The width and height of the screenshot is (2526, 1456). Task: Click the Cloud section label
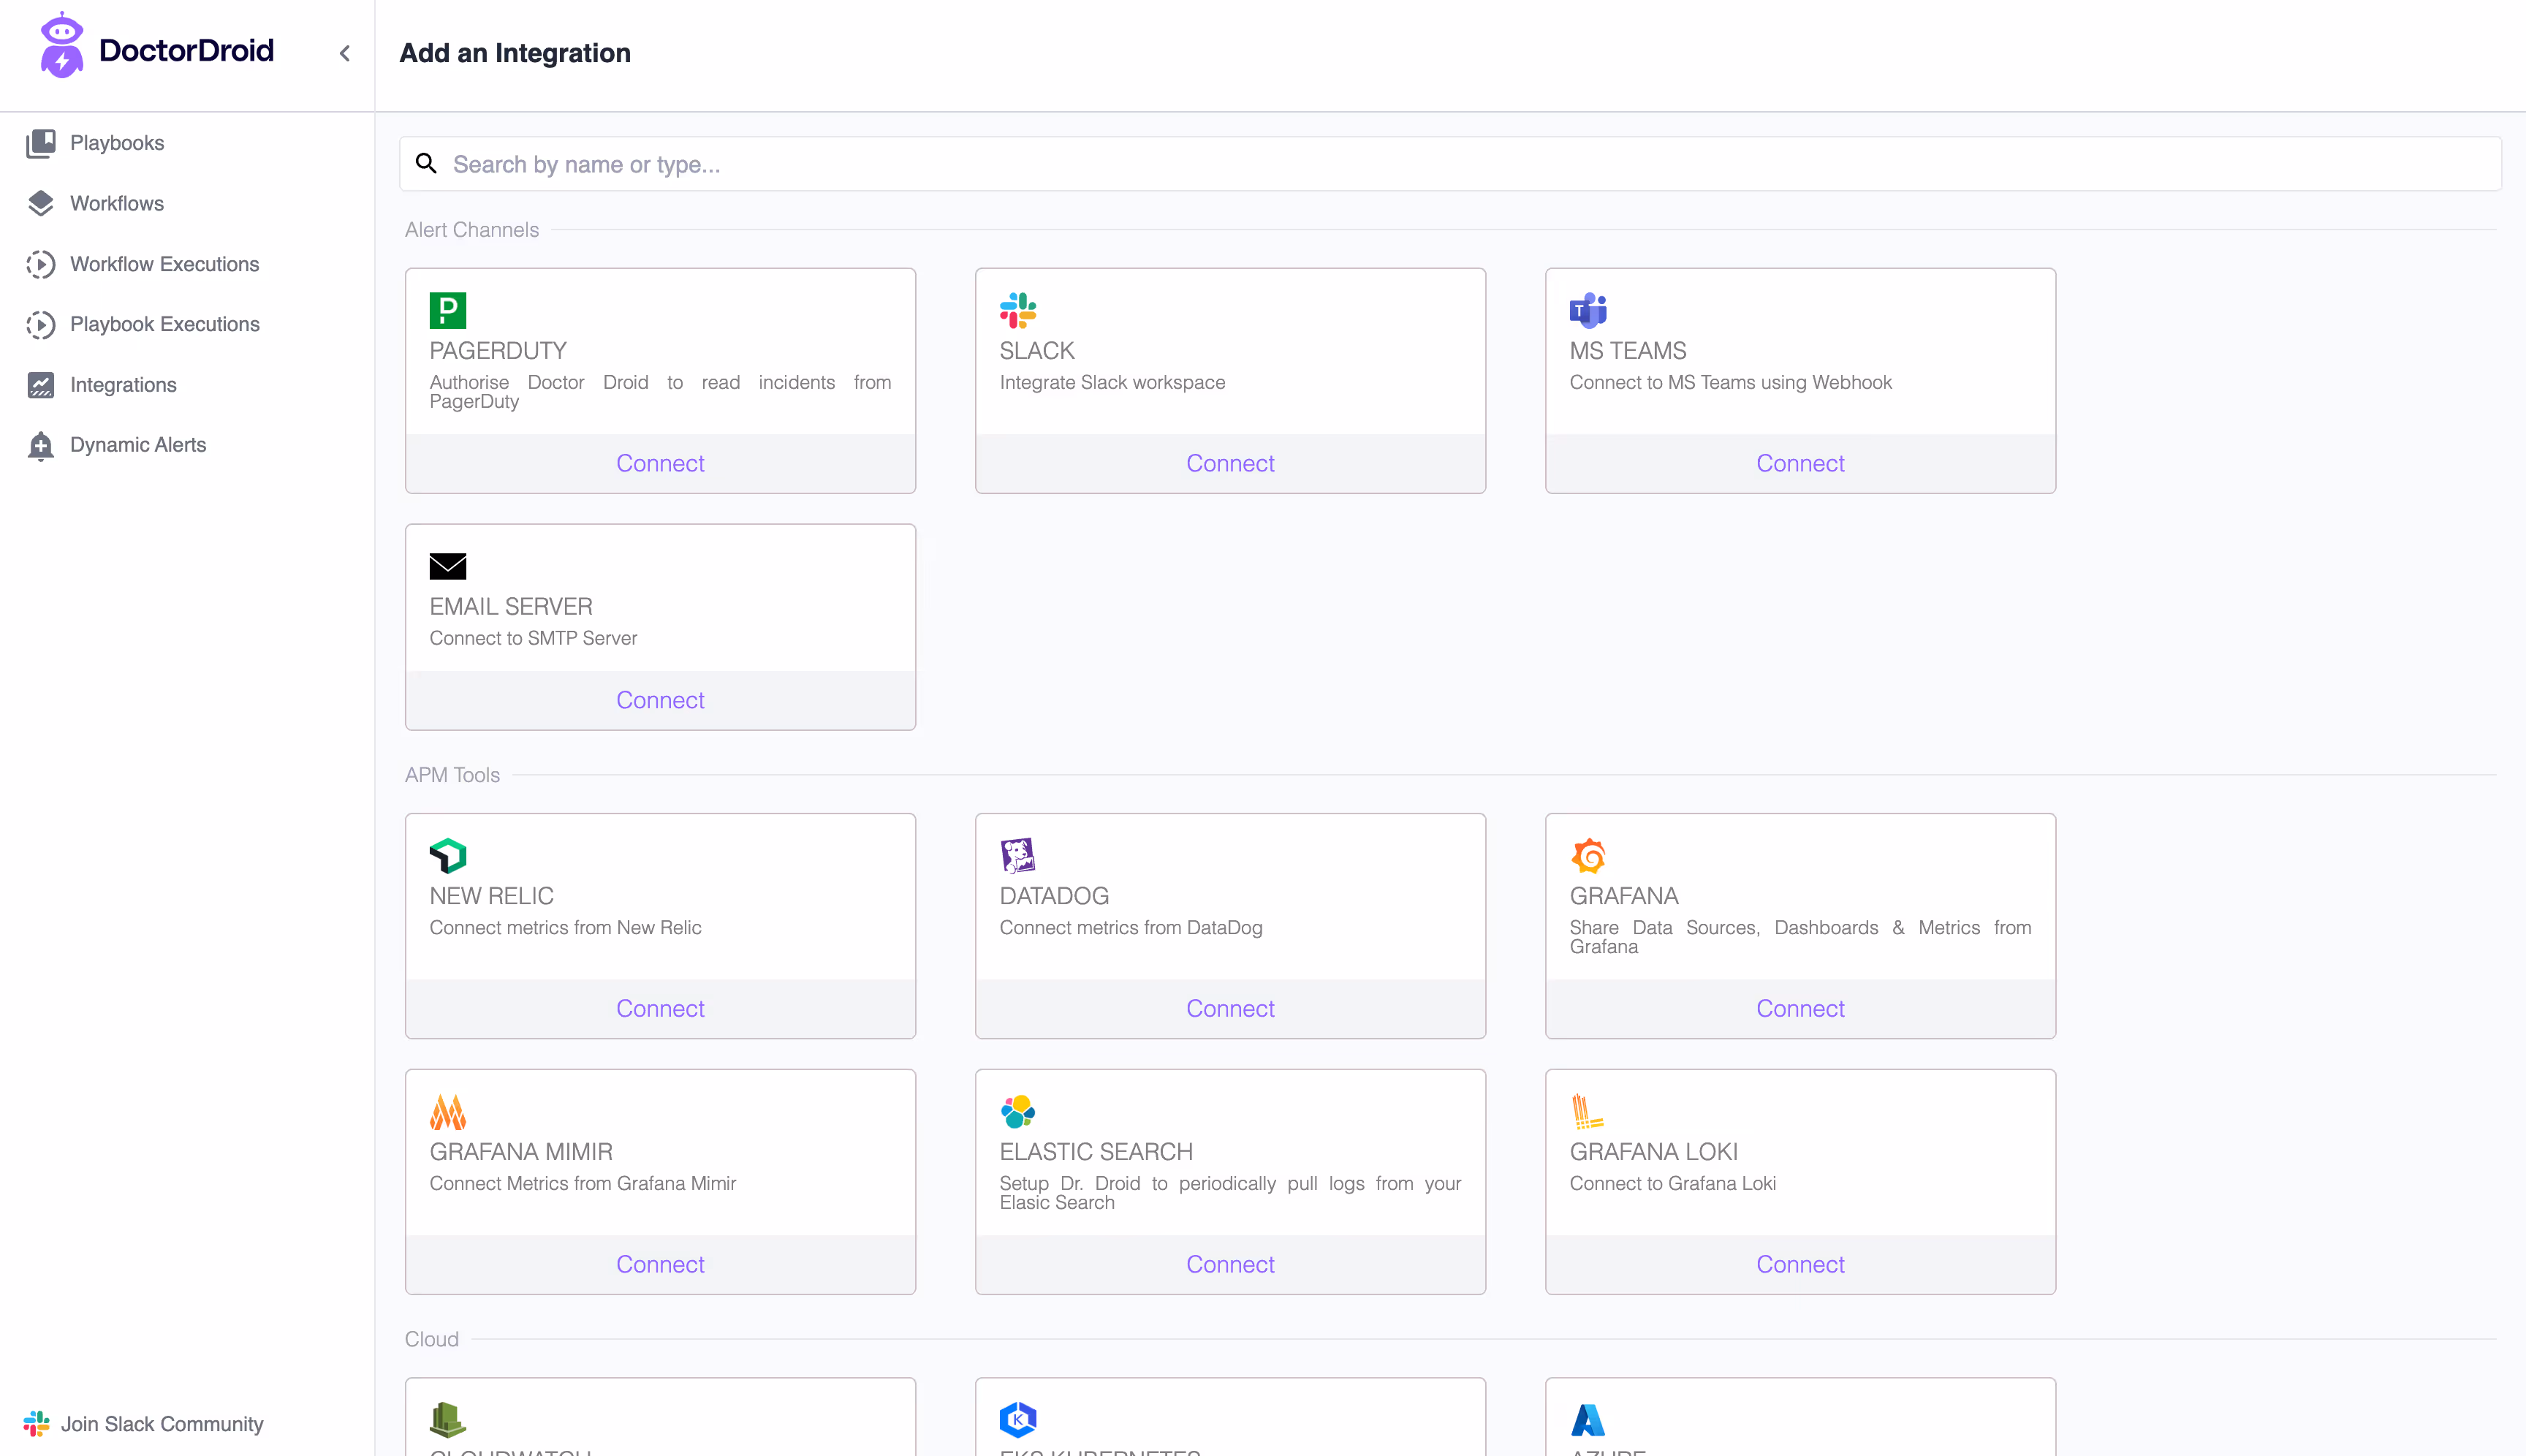point(432,1339)
